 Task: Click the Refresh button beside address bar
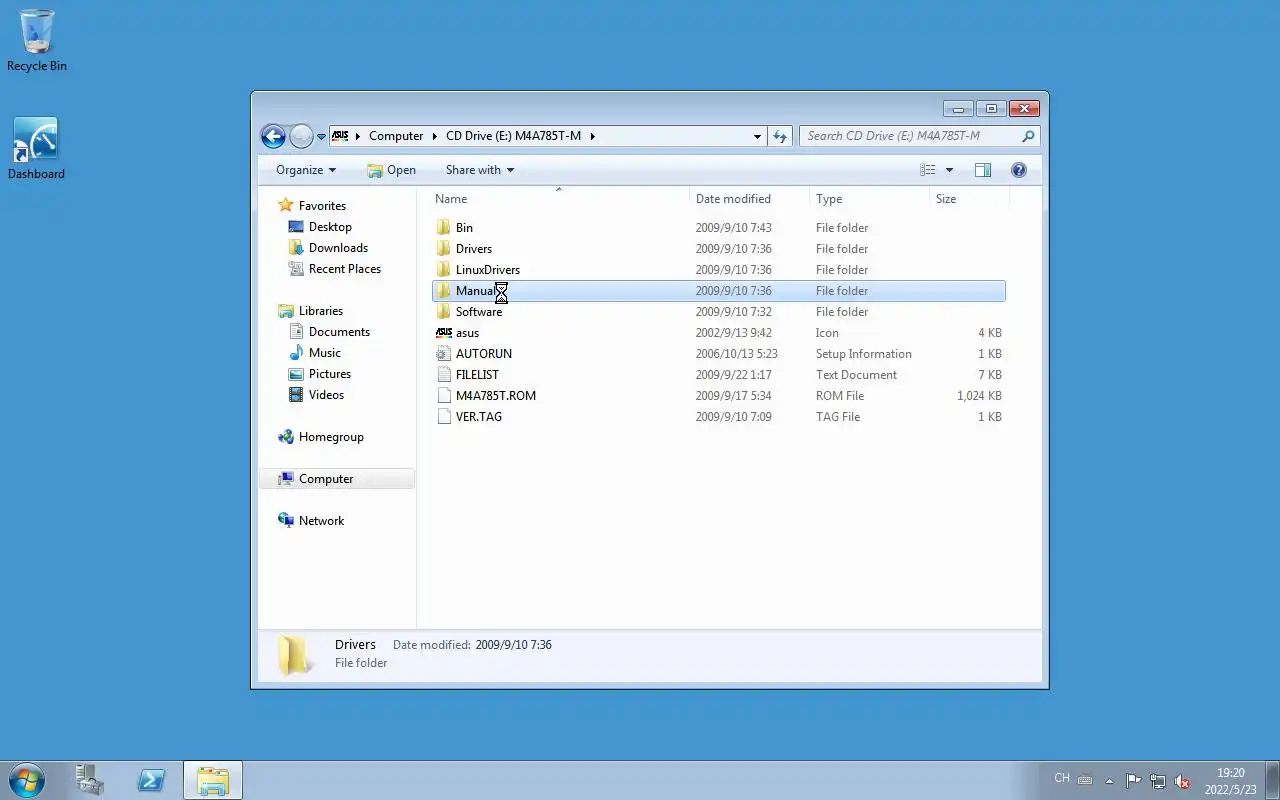pos(780,136)
